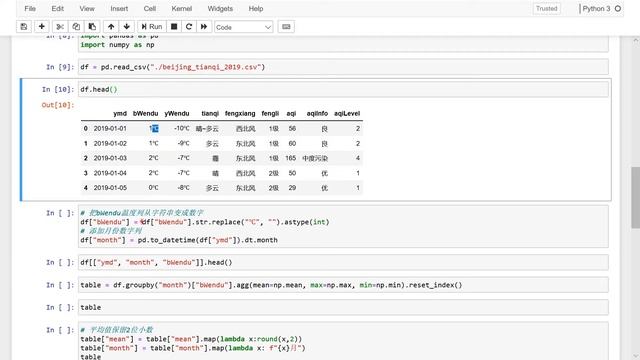Open the Help menu
The width and height of the screenshot is (640, 360).
pyautogui.click(x=256, y=9)
